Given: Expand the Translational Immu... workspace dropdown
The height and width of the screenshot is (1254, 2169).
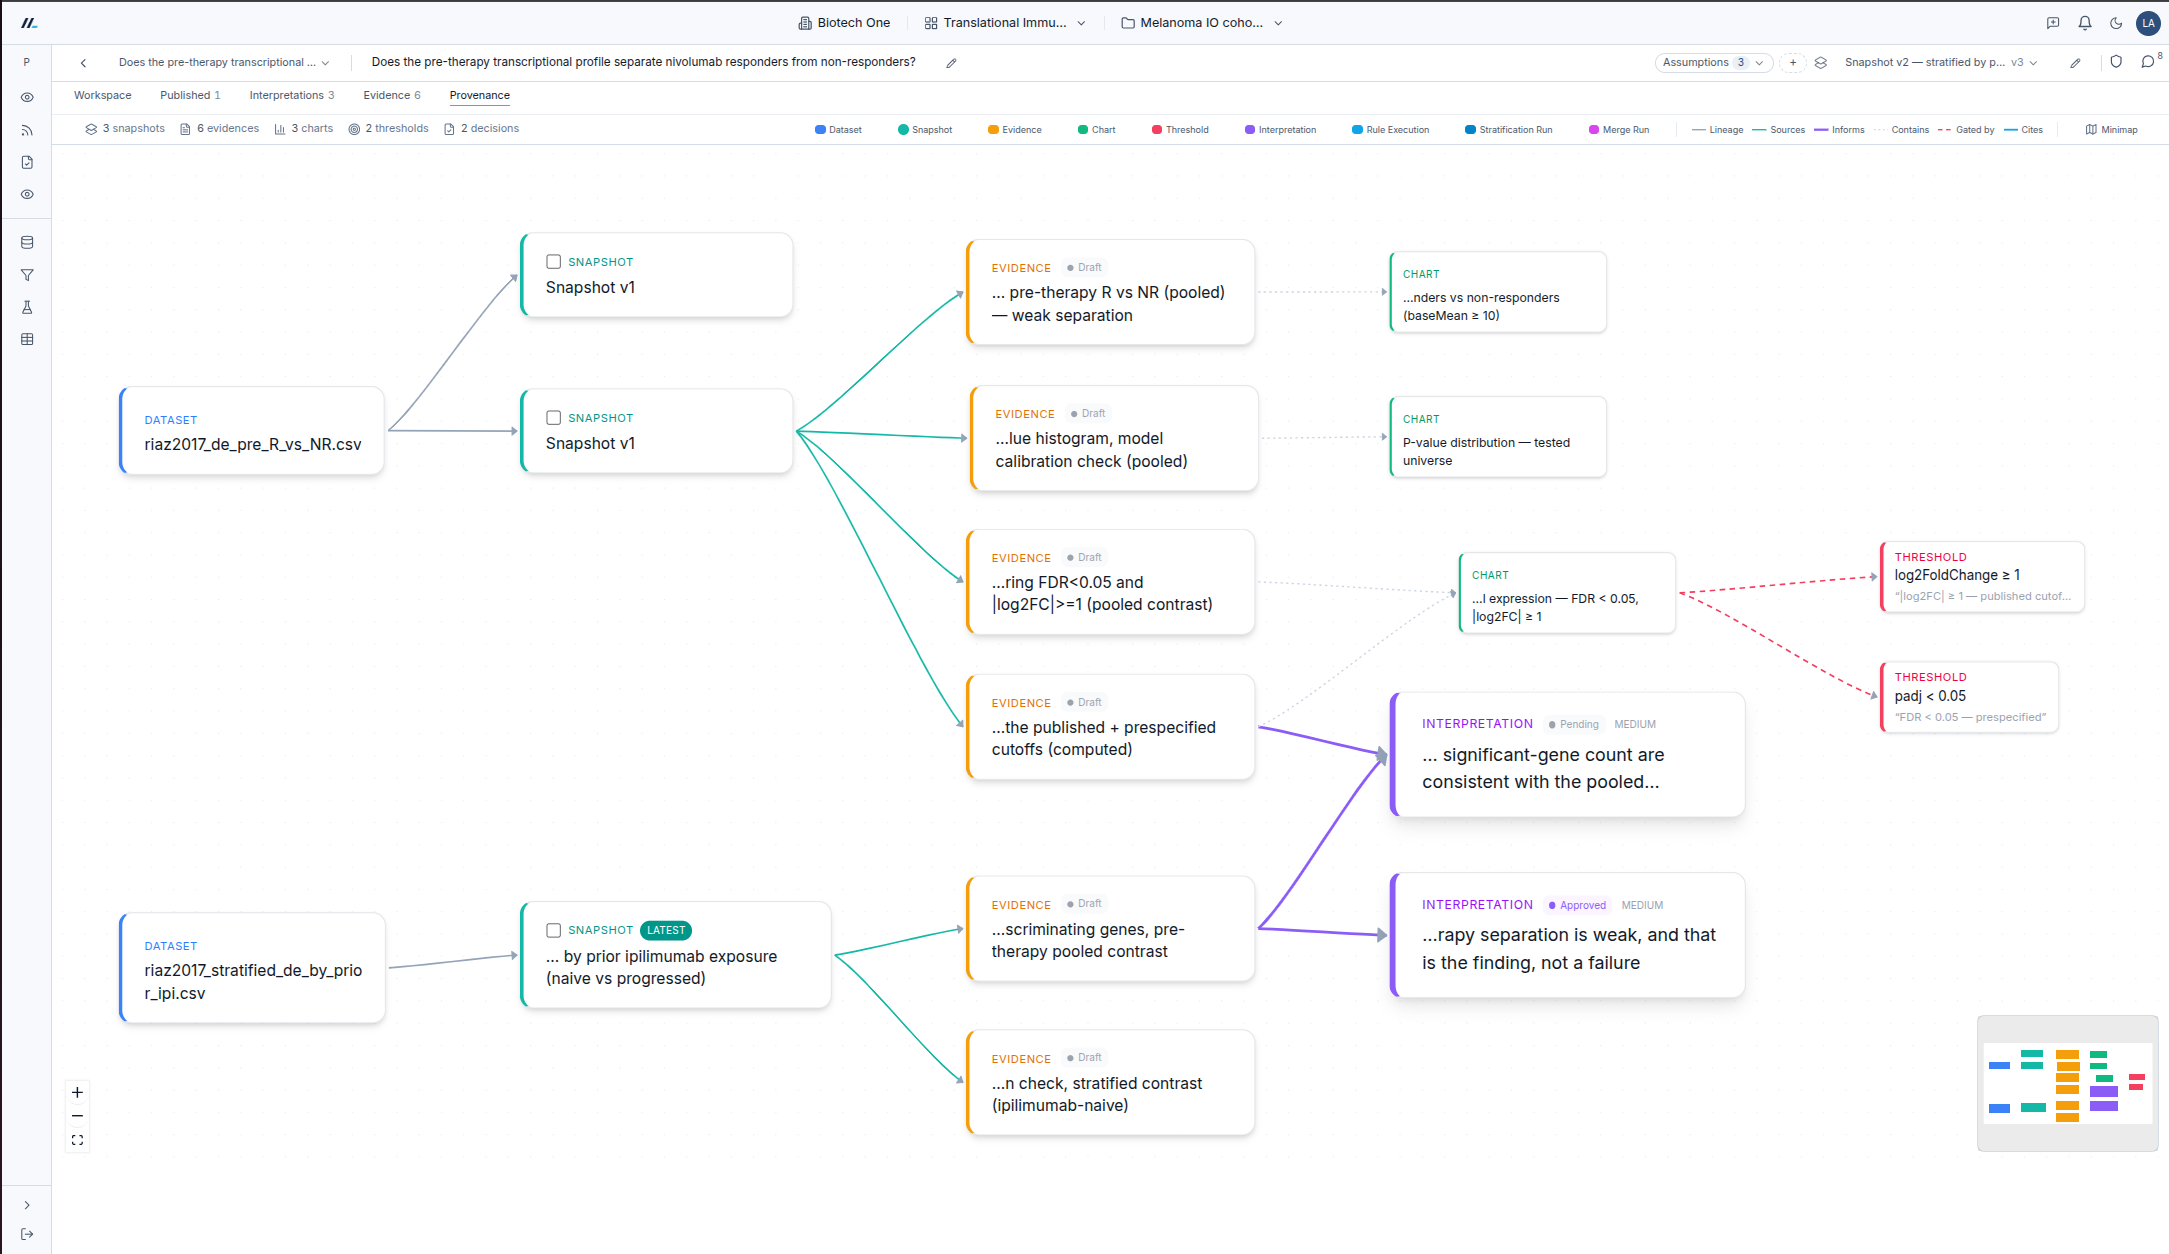Looking at the screenshot, I should point(1005,23).
